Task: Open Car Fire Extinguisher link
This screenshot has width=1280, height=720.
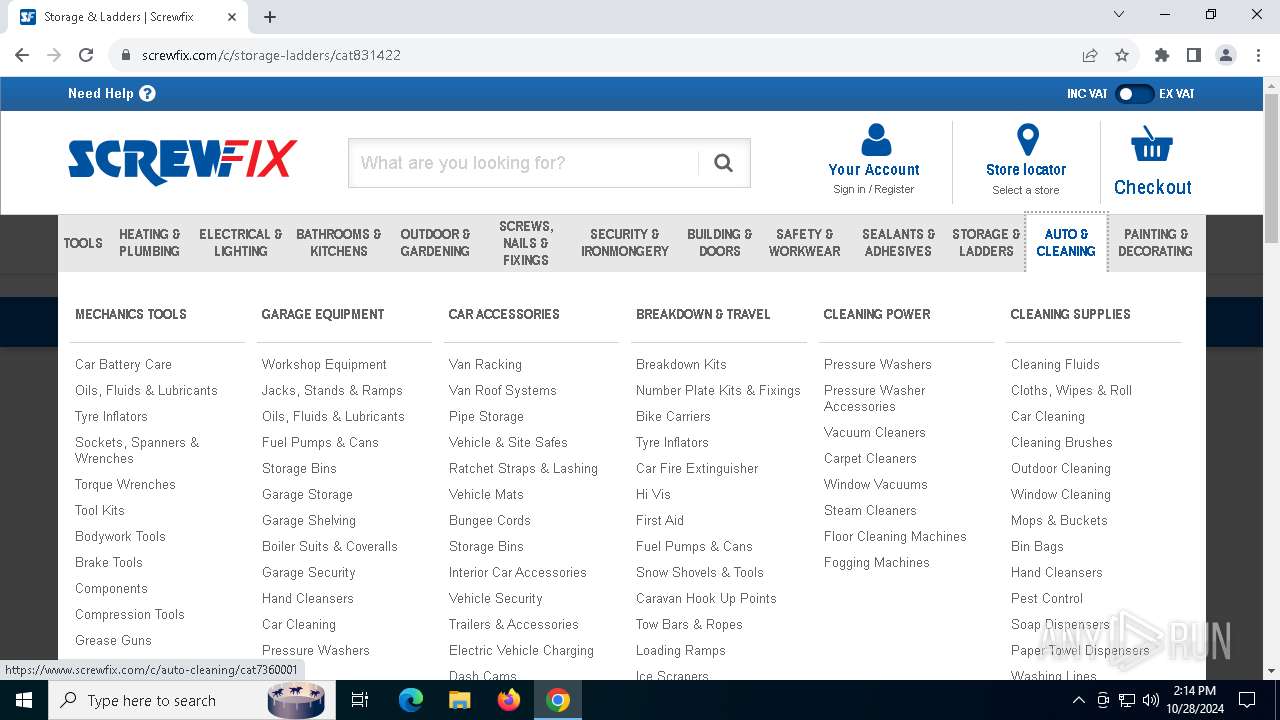Action: pyautogui.click(x=697, y=468)
